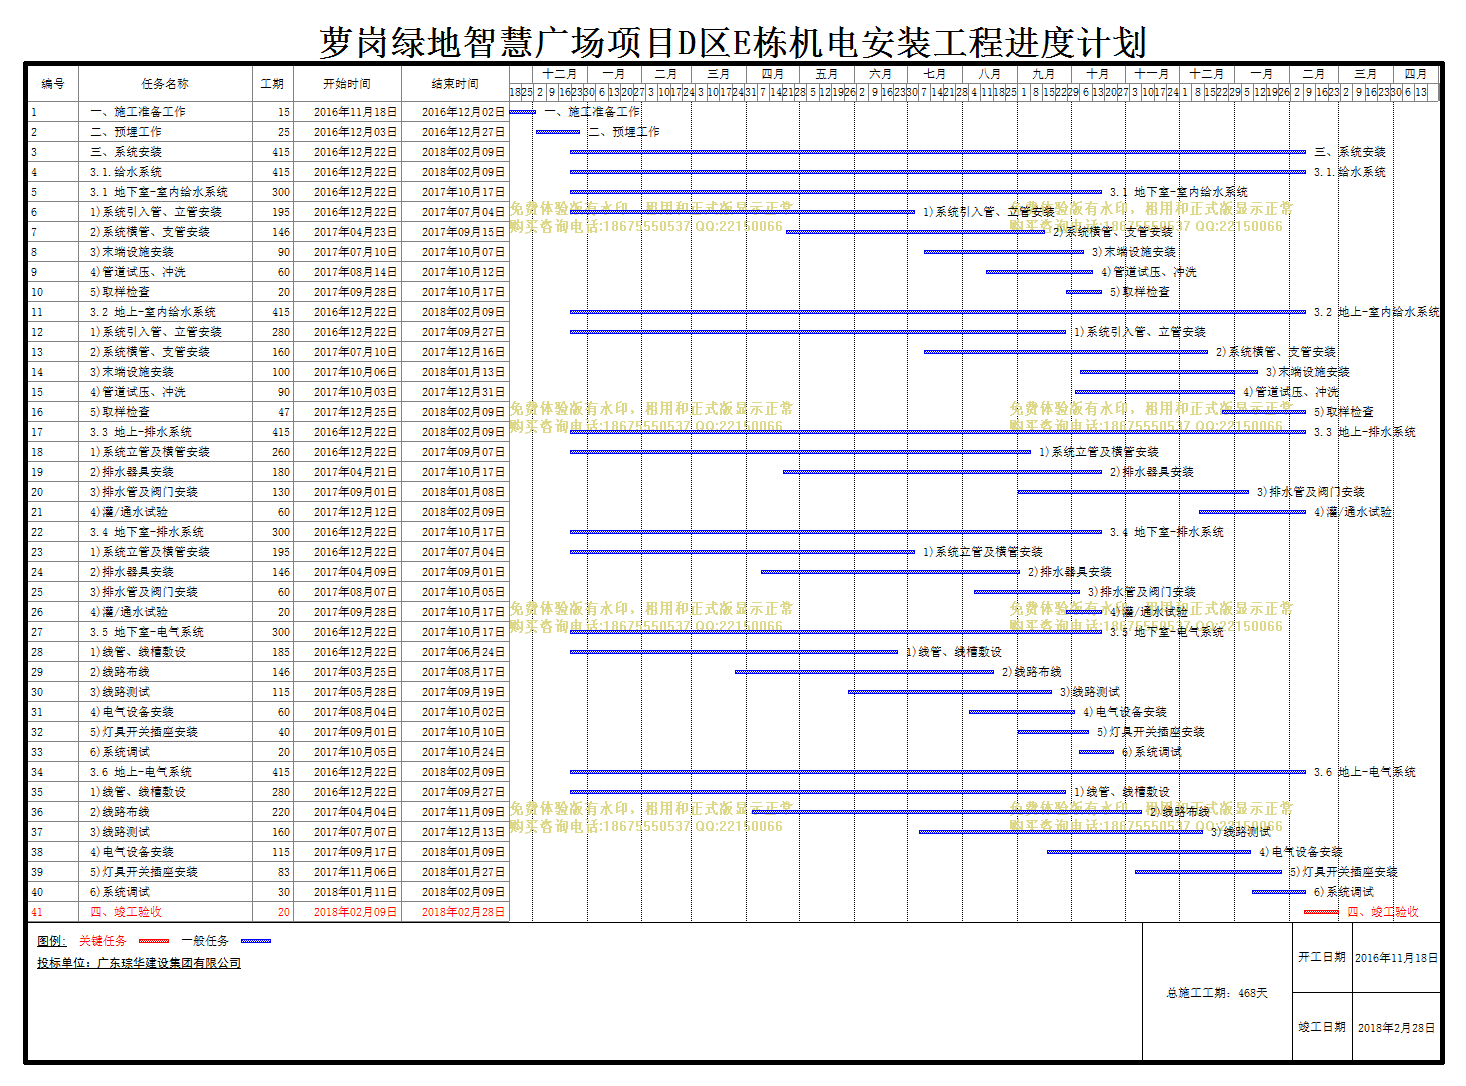Click the red Gantt bar for 四、竣工验收
This screenshot has width=1466, height=1086.
click(x=1321, y=912)
